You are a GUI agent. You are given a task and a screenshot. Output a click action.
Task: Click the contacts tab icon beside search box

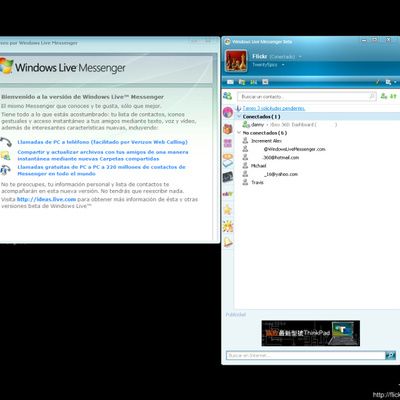[228, 96]
